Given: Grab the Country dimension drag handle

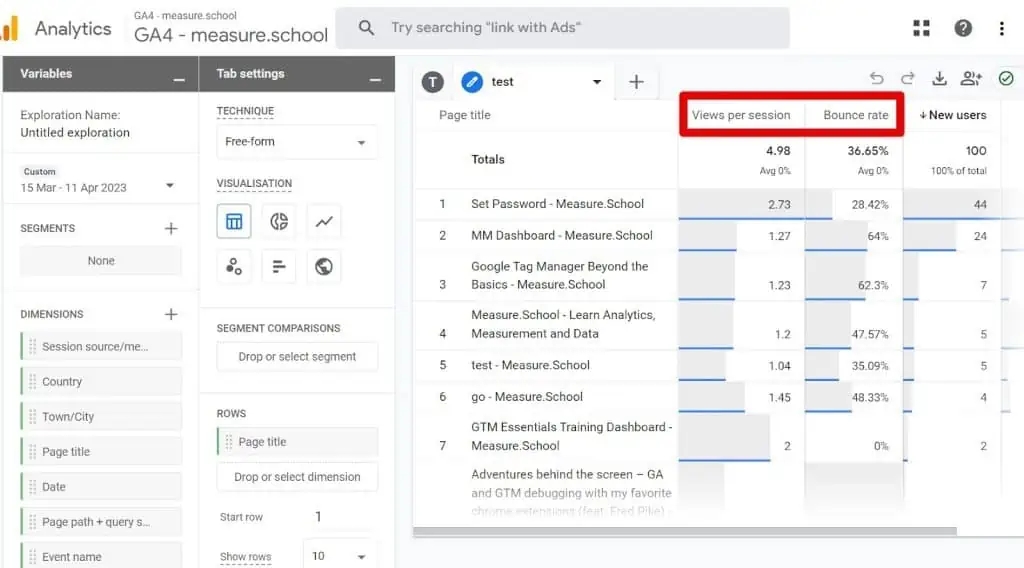Looking at the screenshot, I should pos(33,381).
